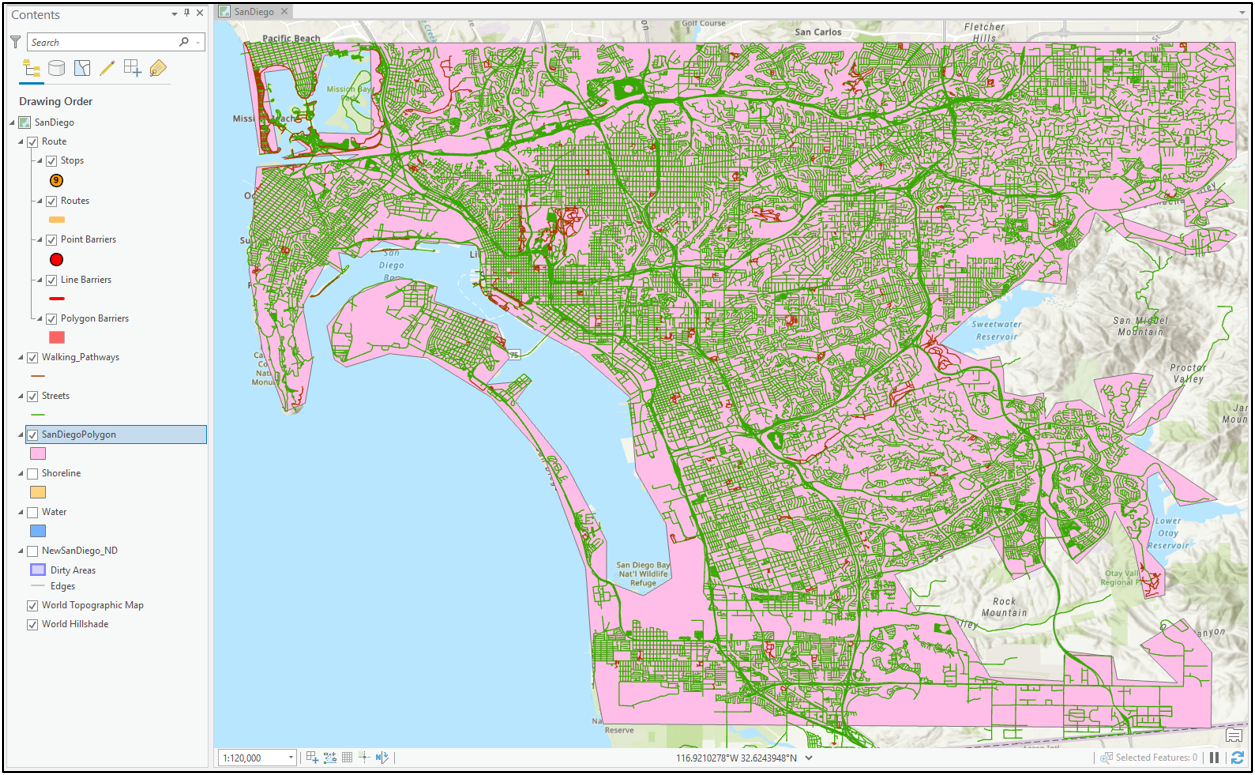Collapse the Route group layer
The height and width of the screenshot is (775, 1255).
(x=21, y=142)
